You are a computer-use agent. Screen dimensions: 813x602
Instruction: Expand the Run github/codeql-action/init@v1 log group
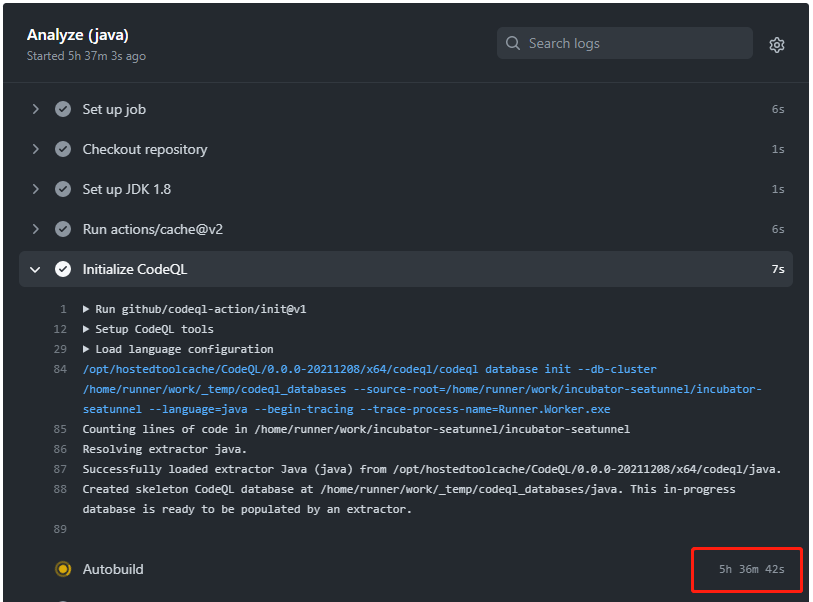86,309
